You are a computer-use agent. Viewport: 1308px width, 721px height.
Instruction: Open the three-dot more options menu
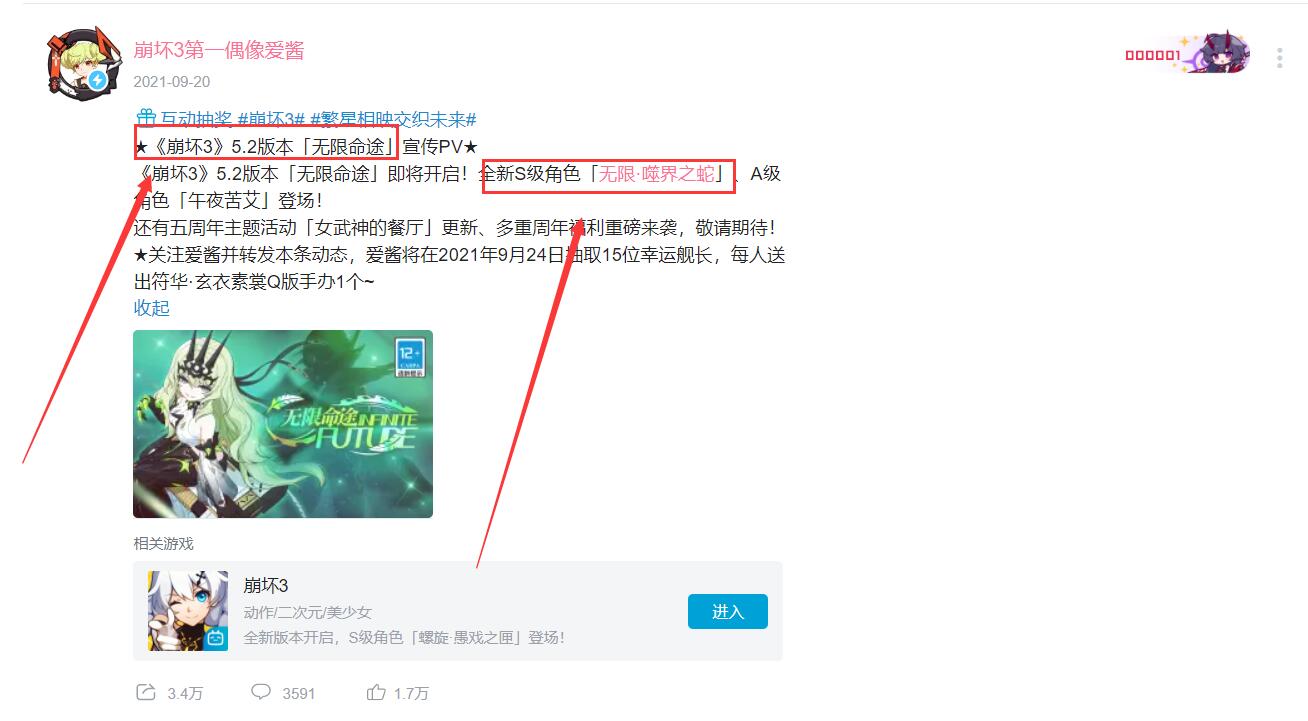(1279, 58)
